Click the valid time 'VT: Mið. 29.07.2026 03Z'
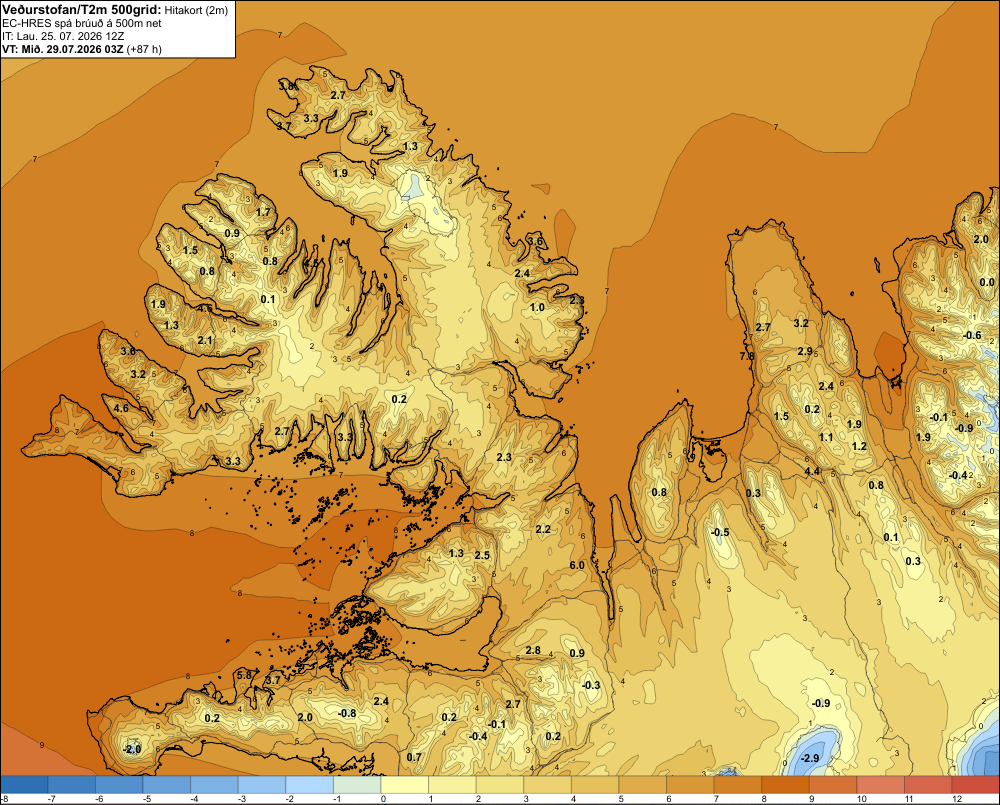Screen dimensions: 1000x805 click(62, 49)
